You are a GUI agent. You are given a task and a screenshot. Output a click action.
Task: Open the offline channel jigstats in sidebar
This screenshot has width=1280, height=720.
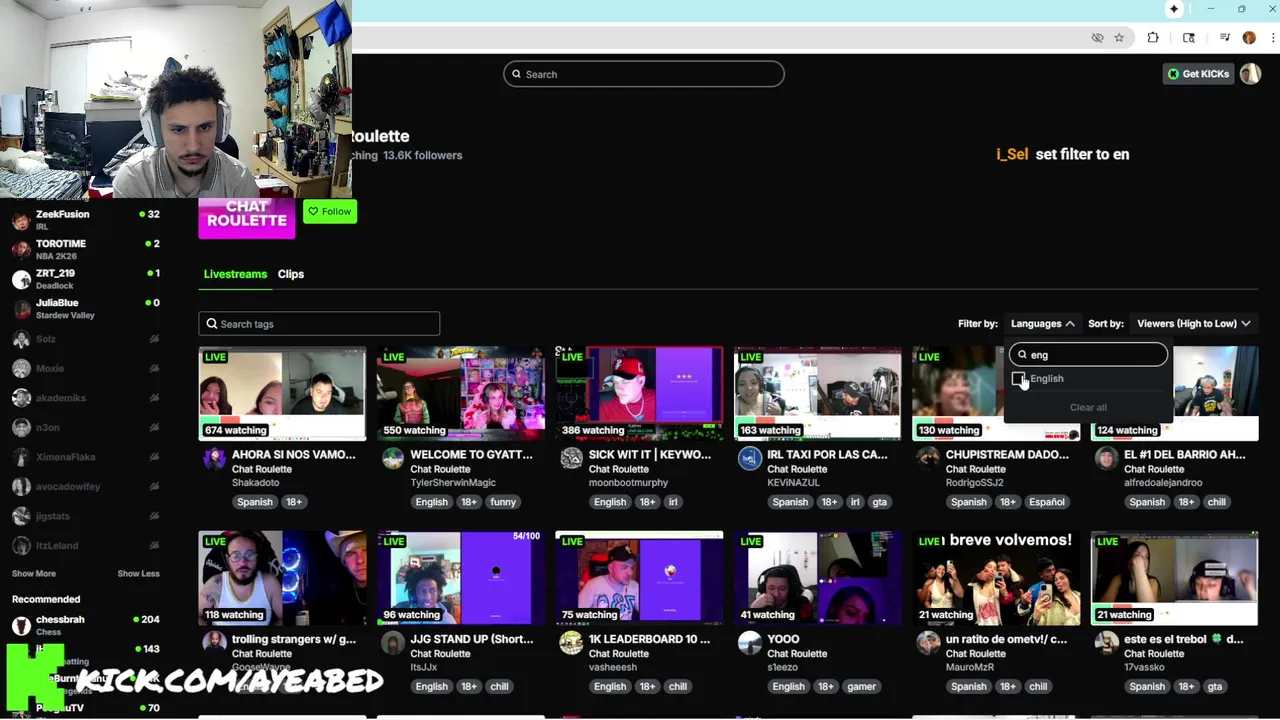(x=85, y=516)
